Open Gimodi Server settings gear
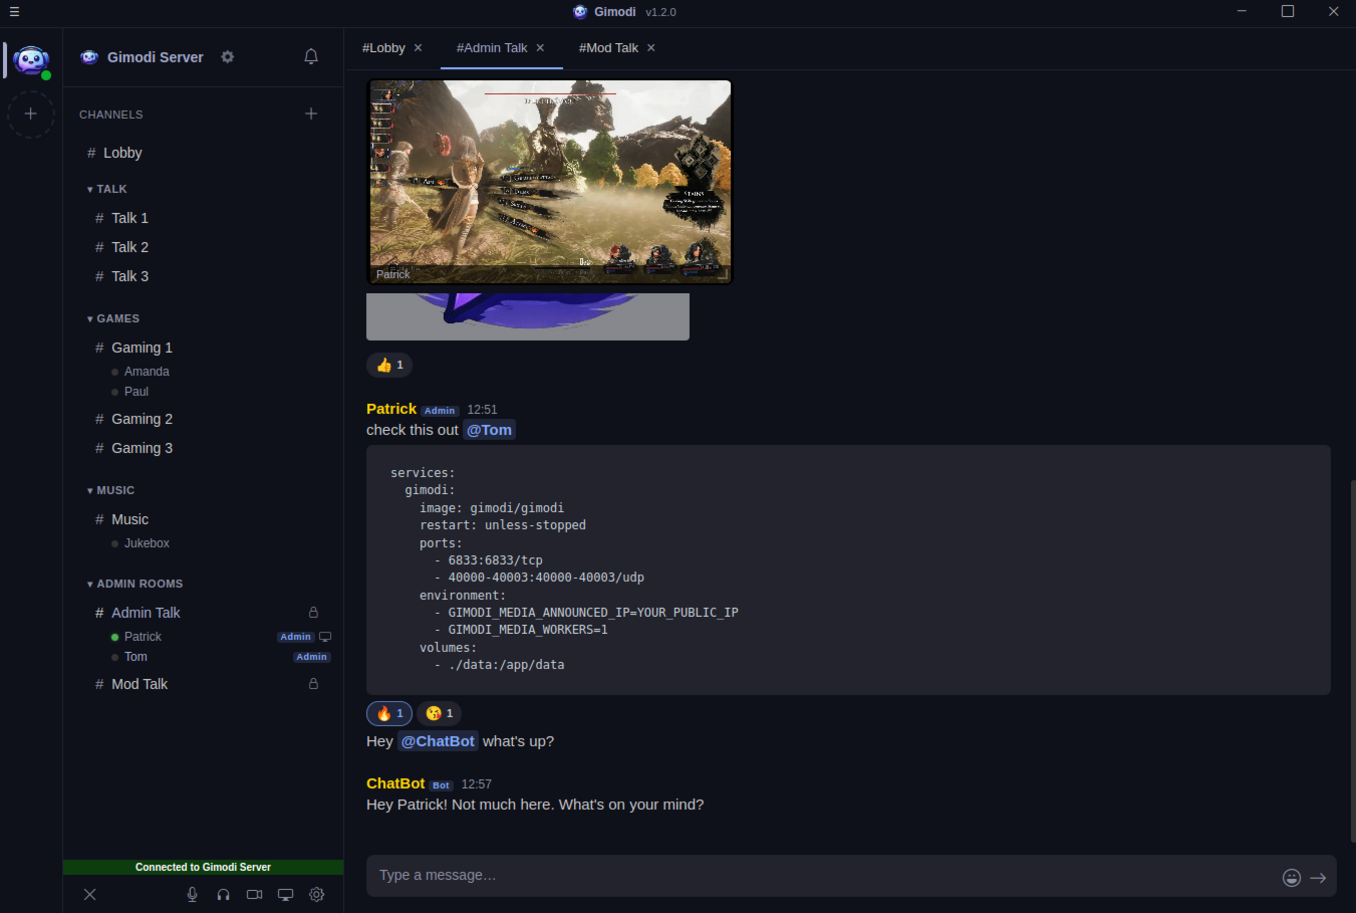Image resolution: width=1356 pixels, height=913 pixels. pyautogui.click(x=227, y=57)
